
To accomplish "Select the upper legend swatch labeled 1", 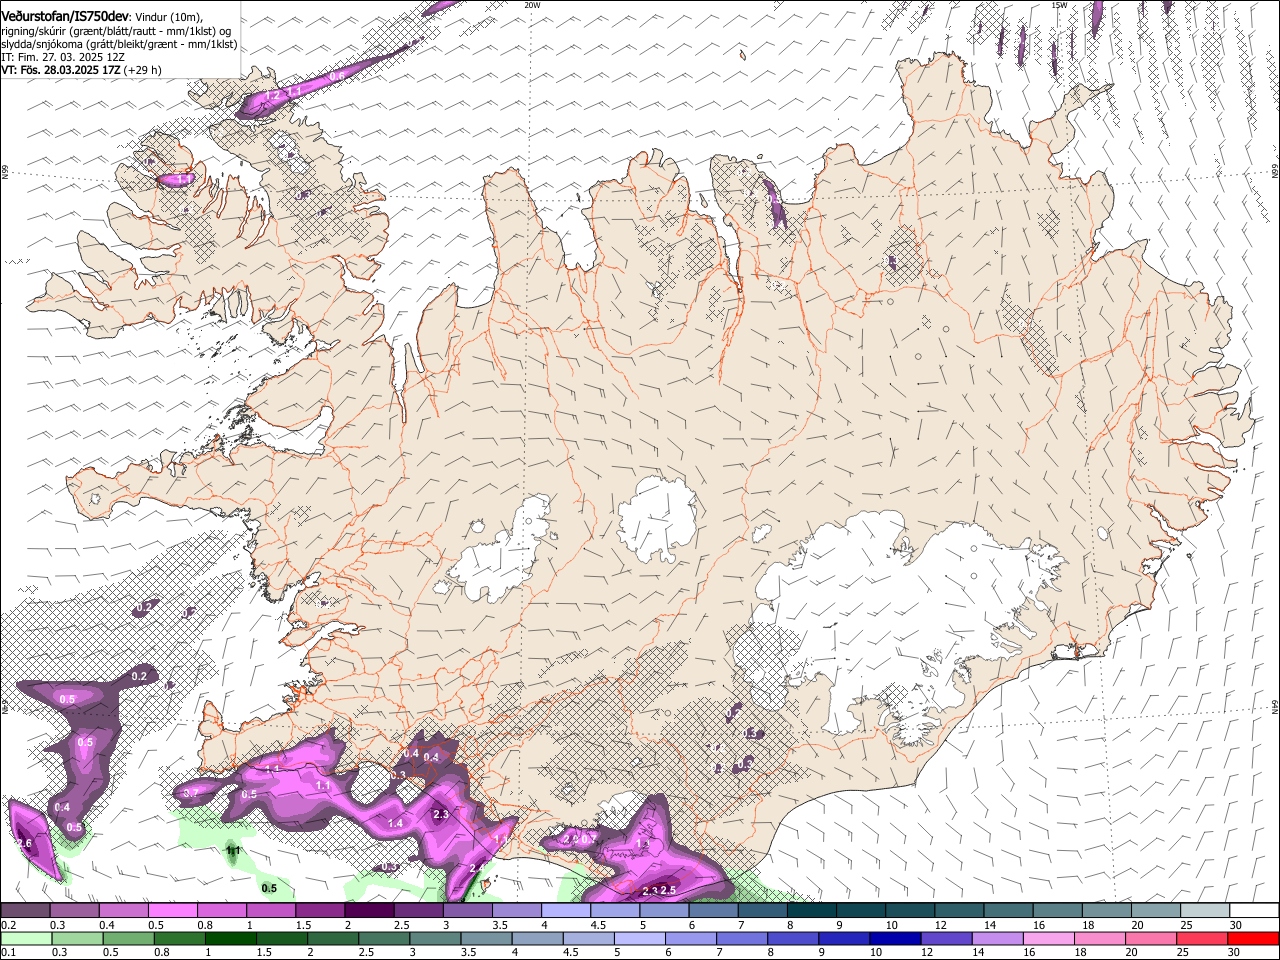I will pyautogui.click(x=271, y=911).
